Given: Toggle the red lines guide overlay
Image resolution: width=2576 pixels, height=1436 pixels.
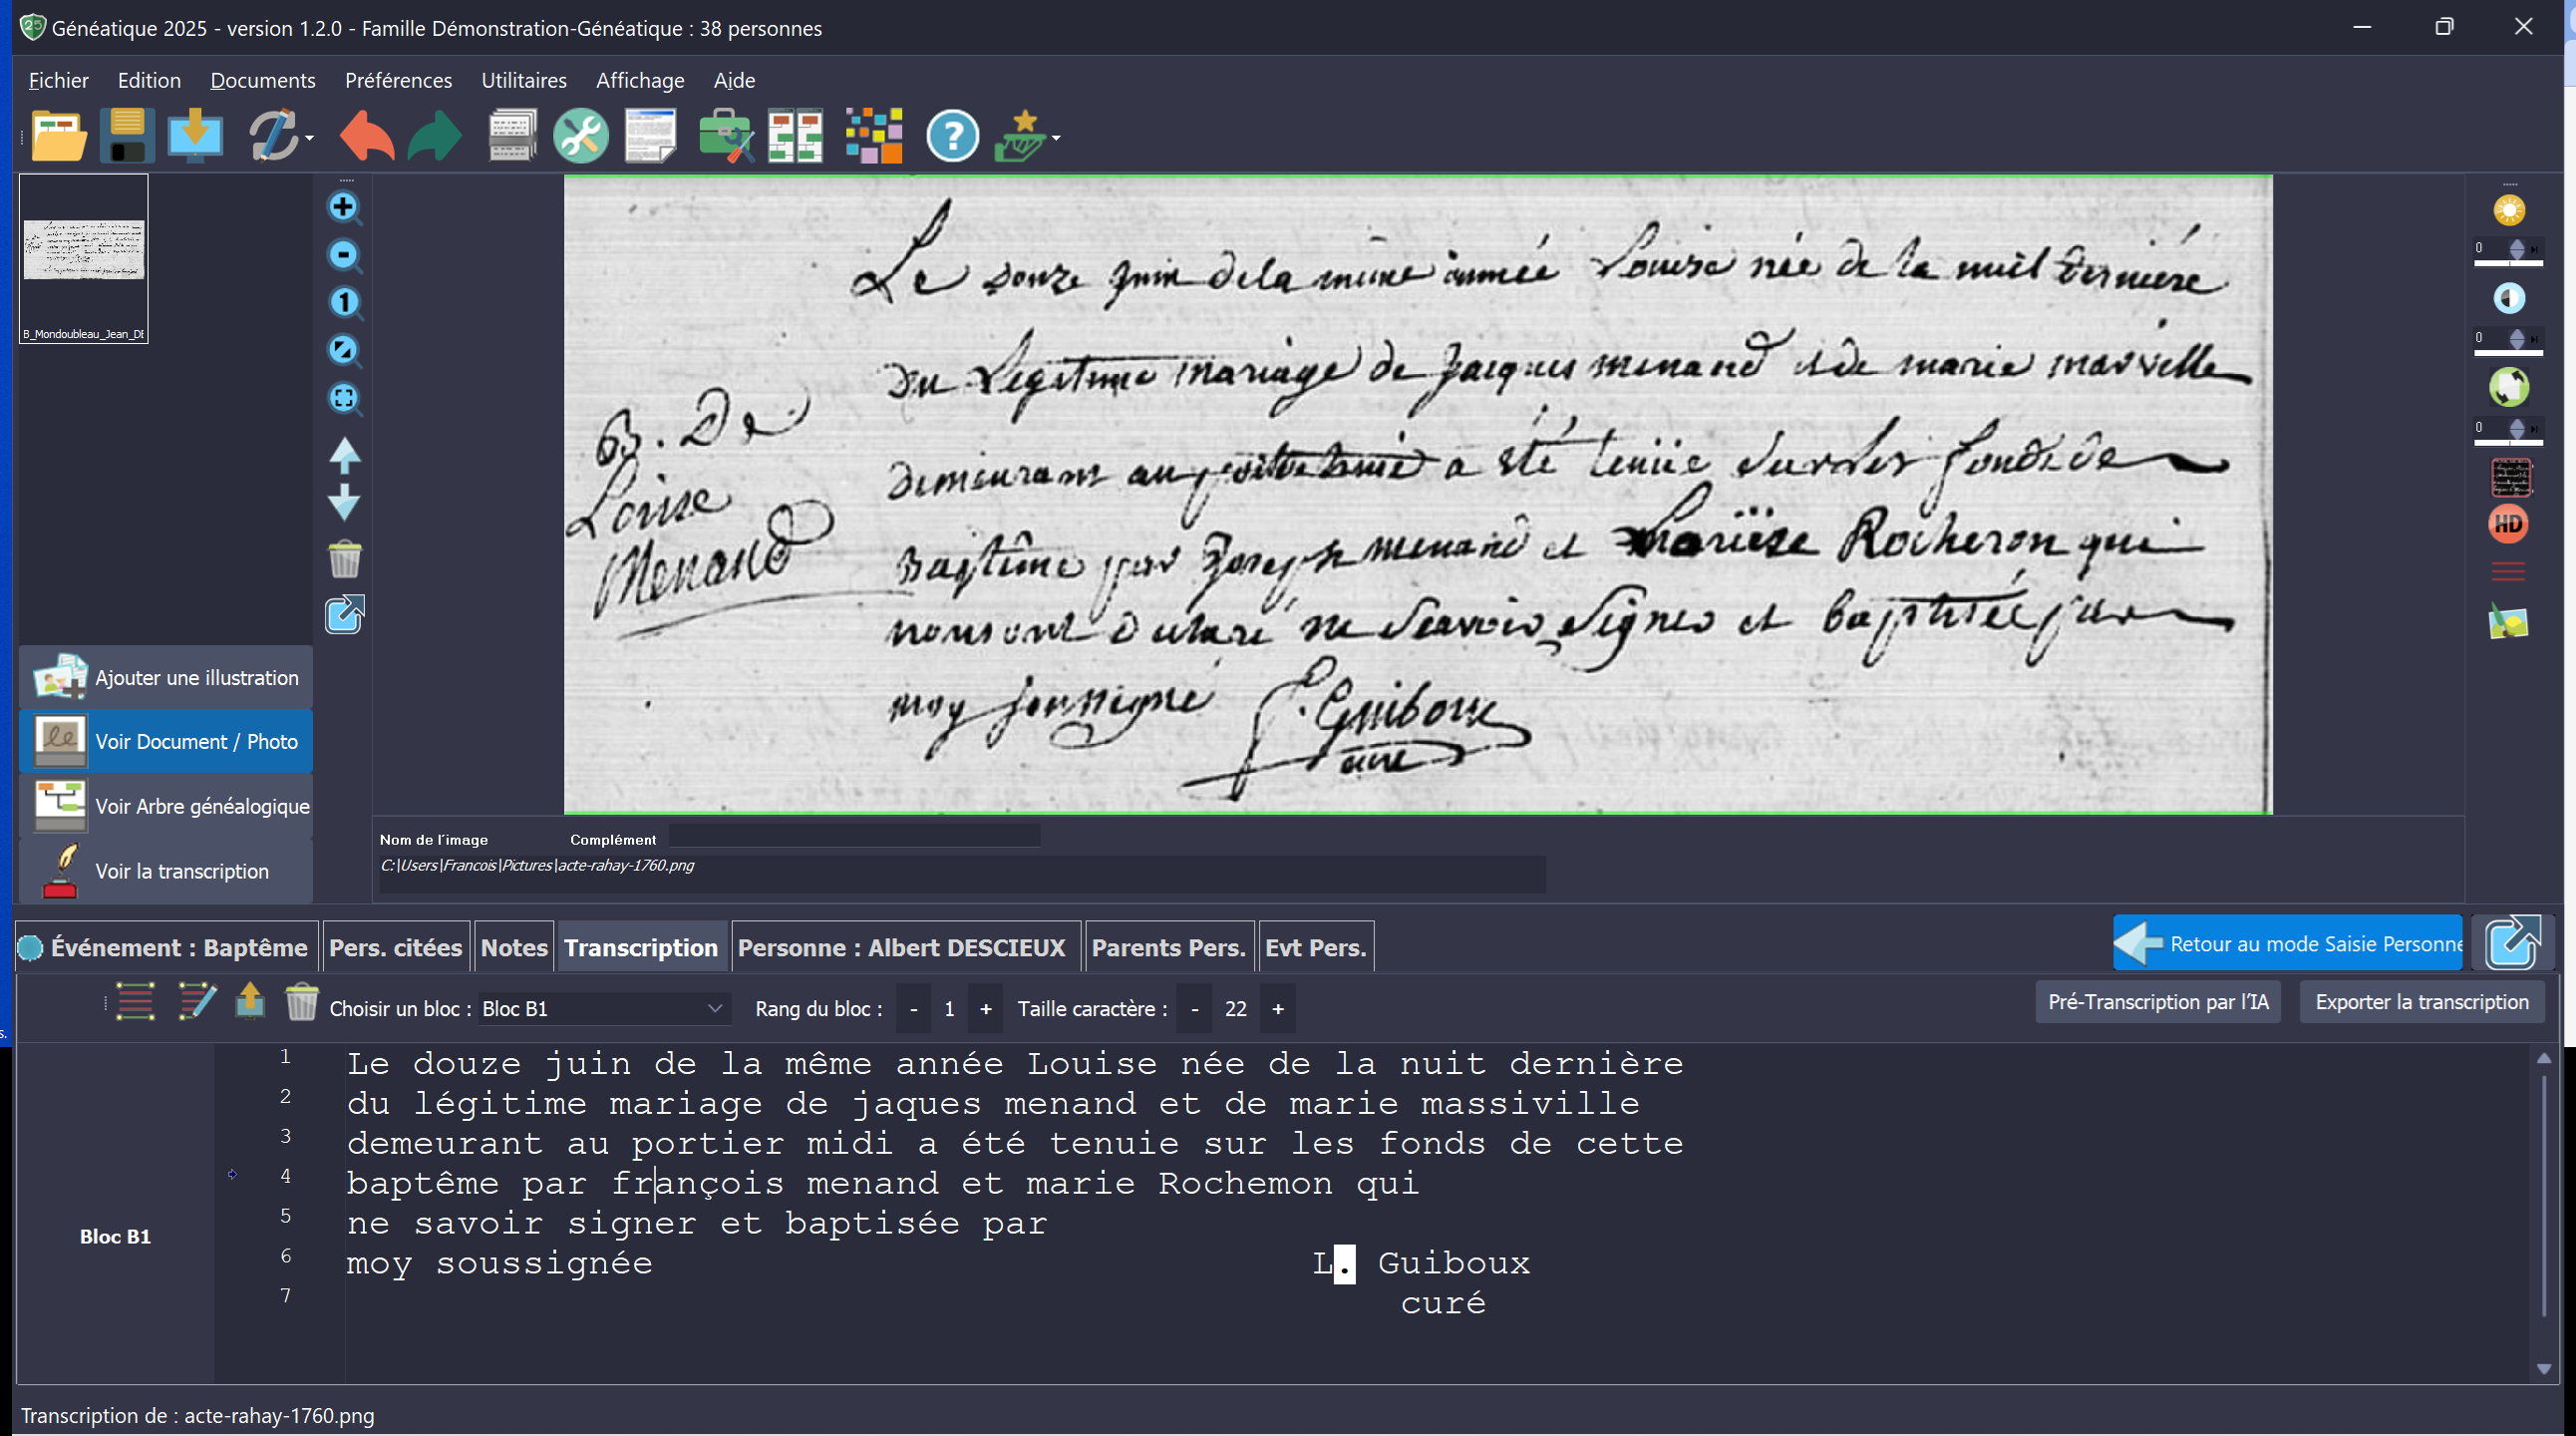Looking at the screenshot, I should (2507, 572).
